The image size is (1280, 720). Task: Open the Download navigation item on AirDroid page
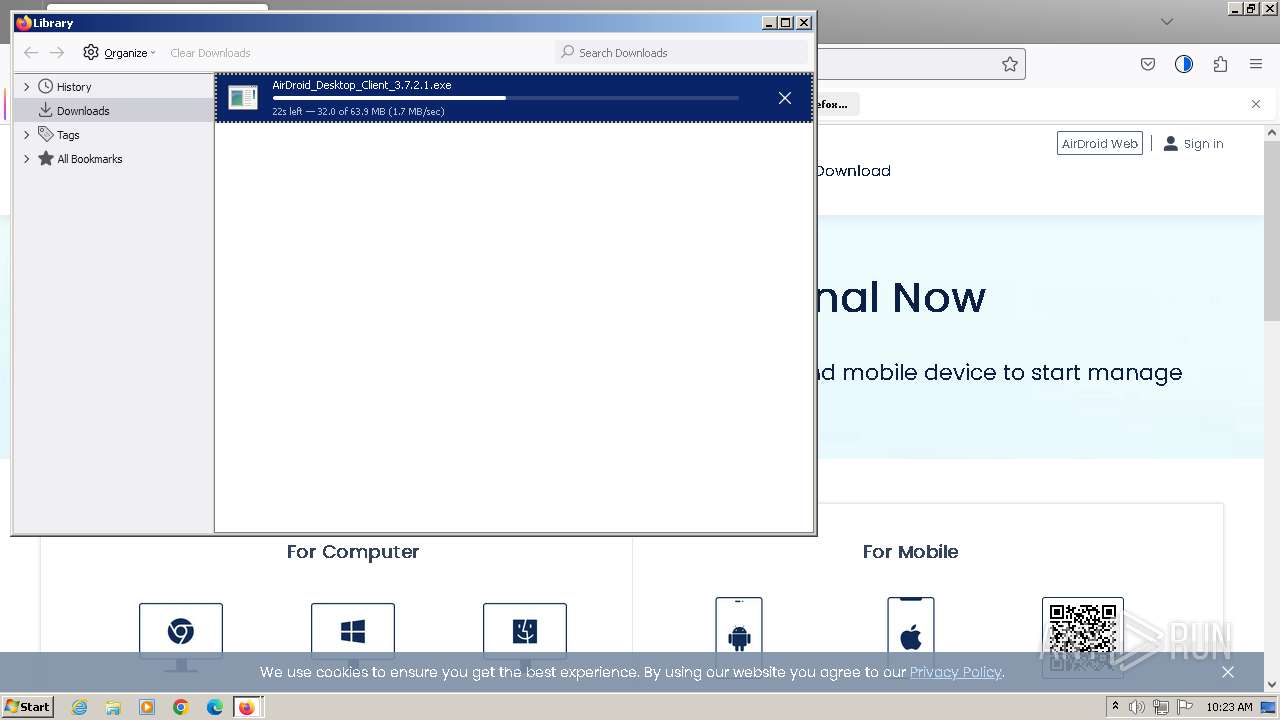pos(852,171)
